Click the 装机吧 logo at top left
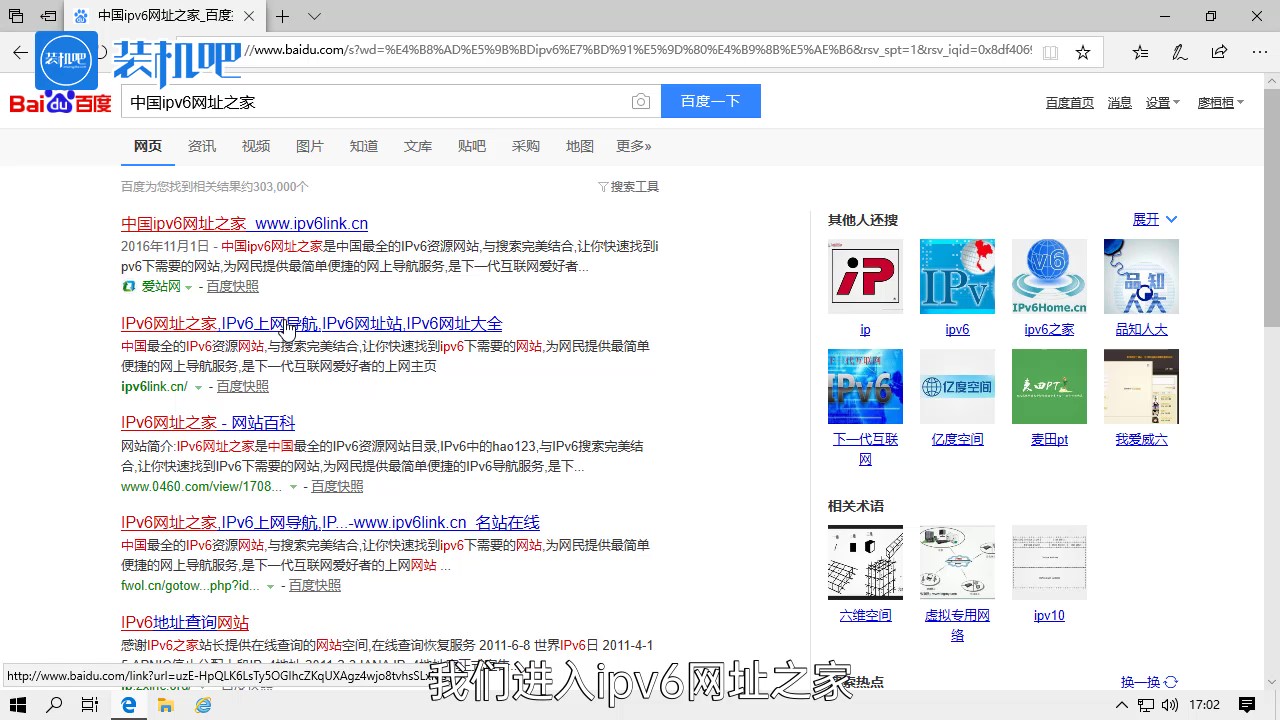Viewport: 1280px width, 720px height. tap(67, 59)
